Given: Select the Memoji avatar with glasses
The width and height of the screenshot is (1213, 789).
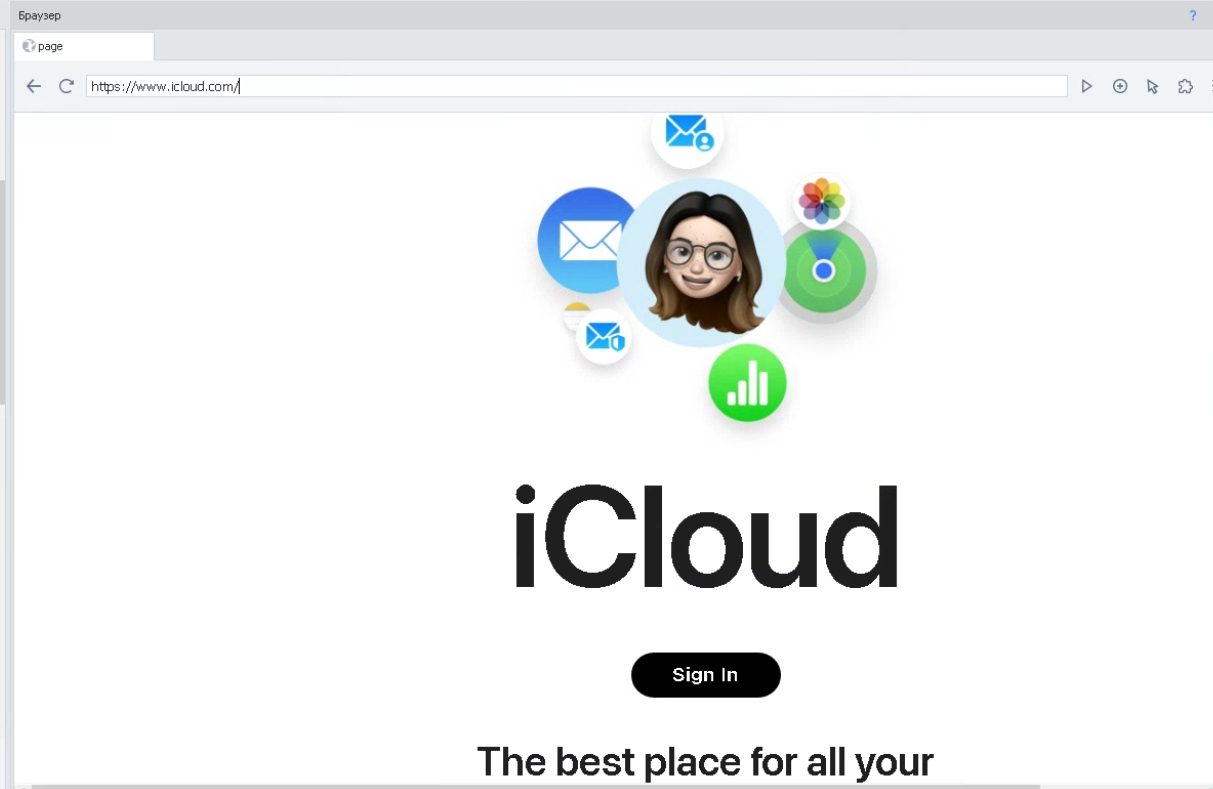Looking at the screenshot, I should tap(701, 262).
